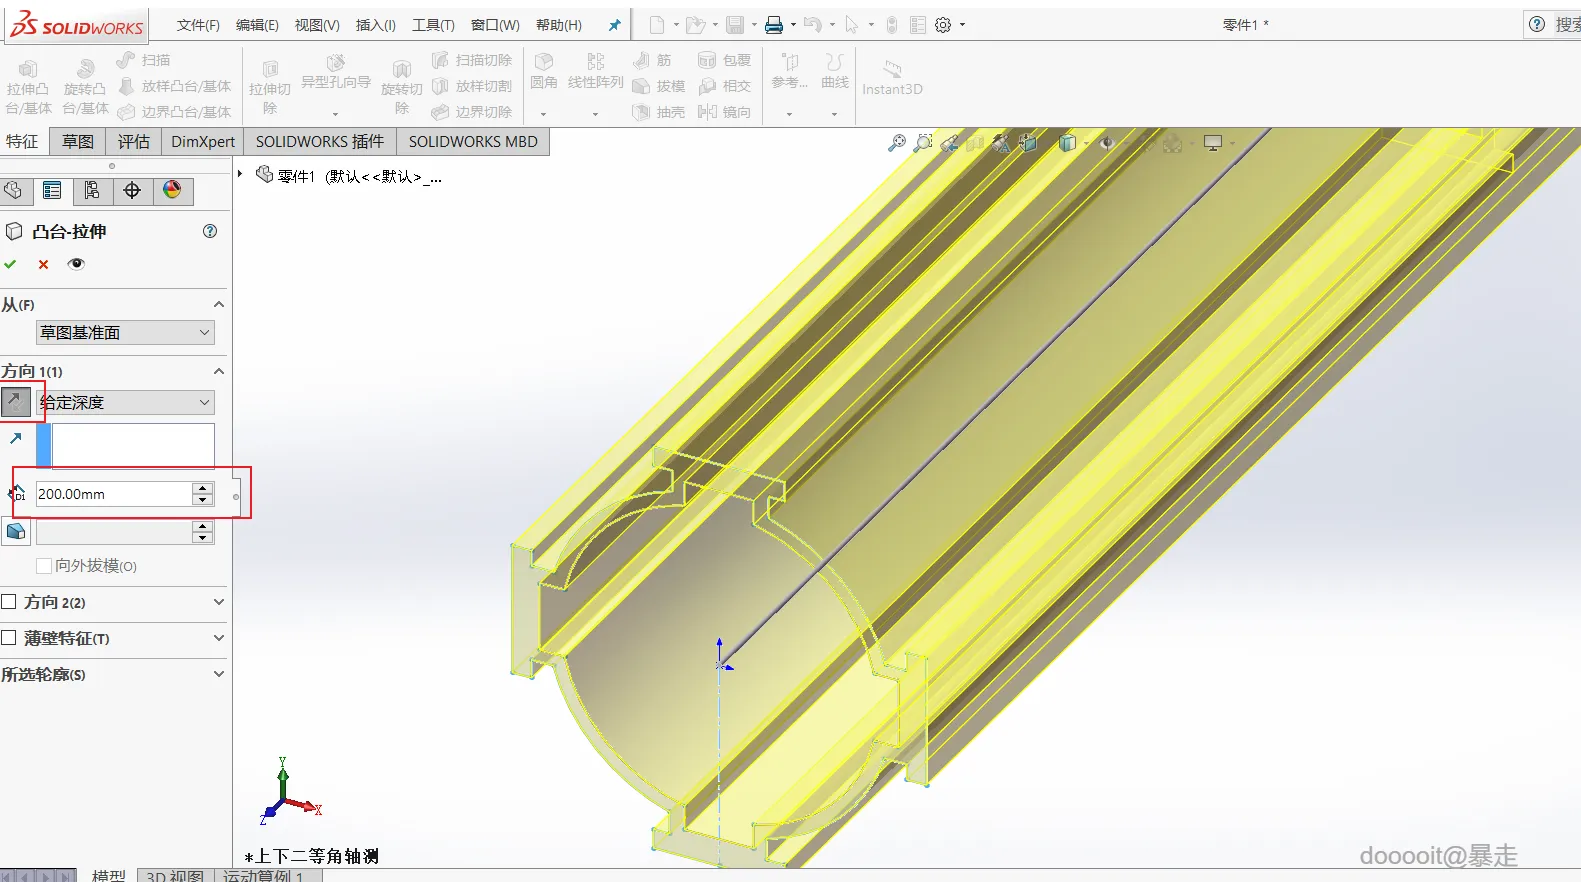Expand the 薄壁特征 section chevron
This screenshot has height=882, width=1581.
coord(219,638)
